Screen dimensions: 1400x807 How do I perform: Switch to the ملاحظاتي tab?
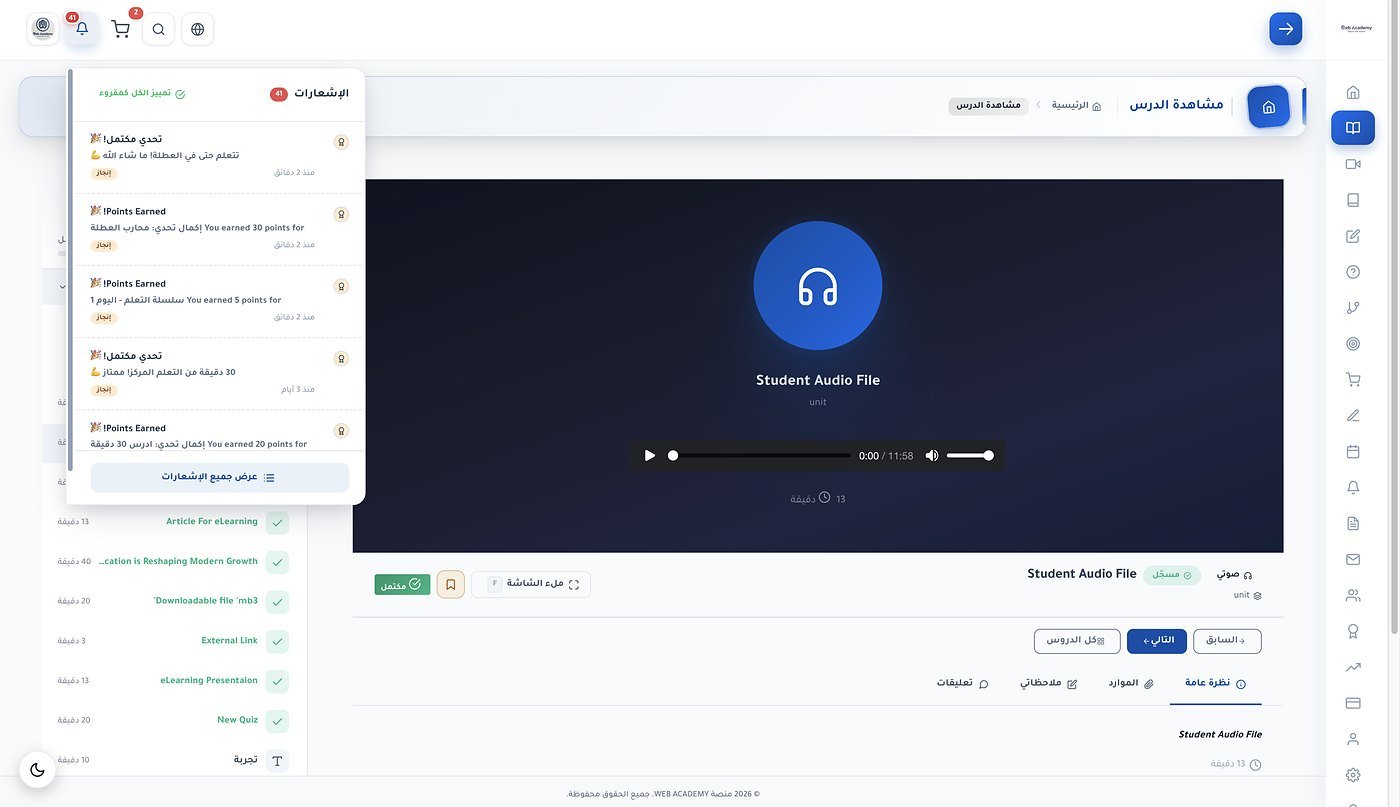tap(1048, 684)
